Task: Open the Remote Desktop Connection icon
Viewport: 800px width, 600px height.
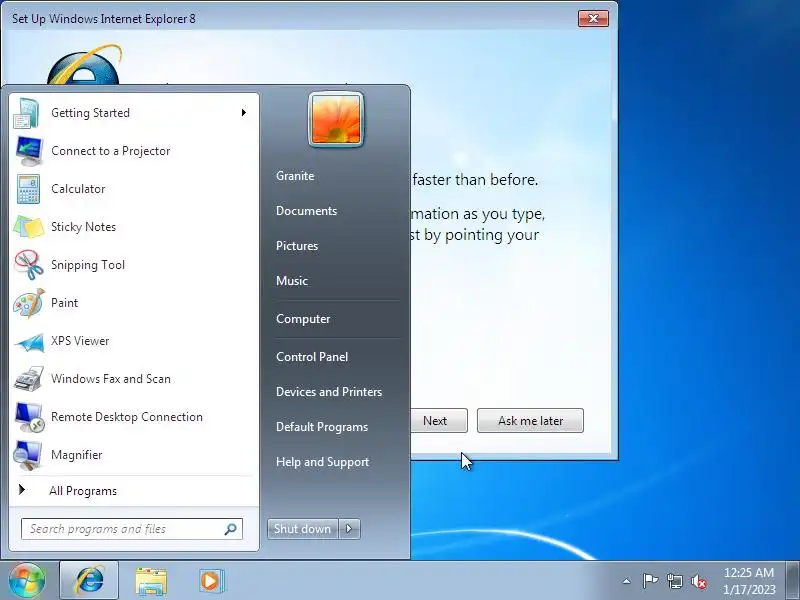Action: 29,417
